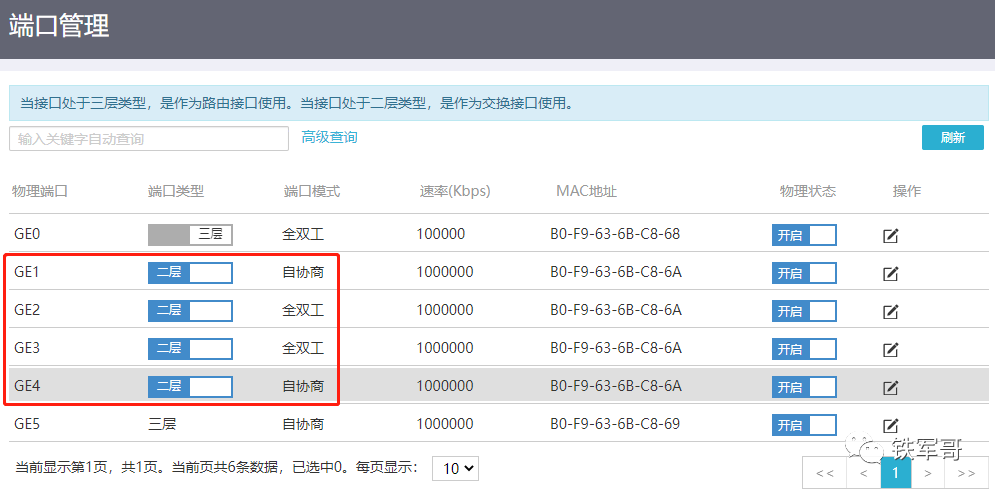This screenshot has width=995, height=493.
Task: Edit port GE2 using pencil icon
Action: [x=890, y=312]
